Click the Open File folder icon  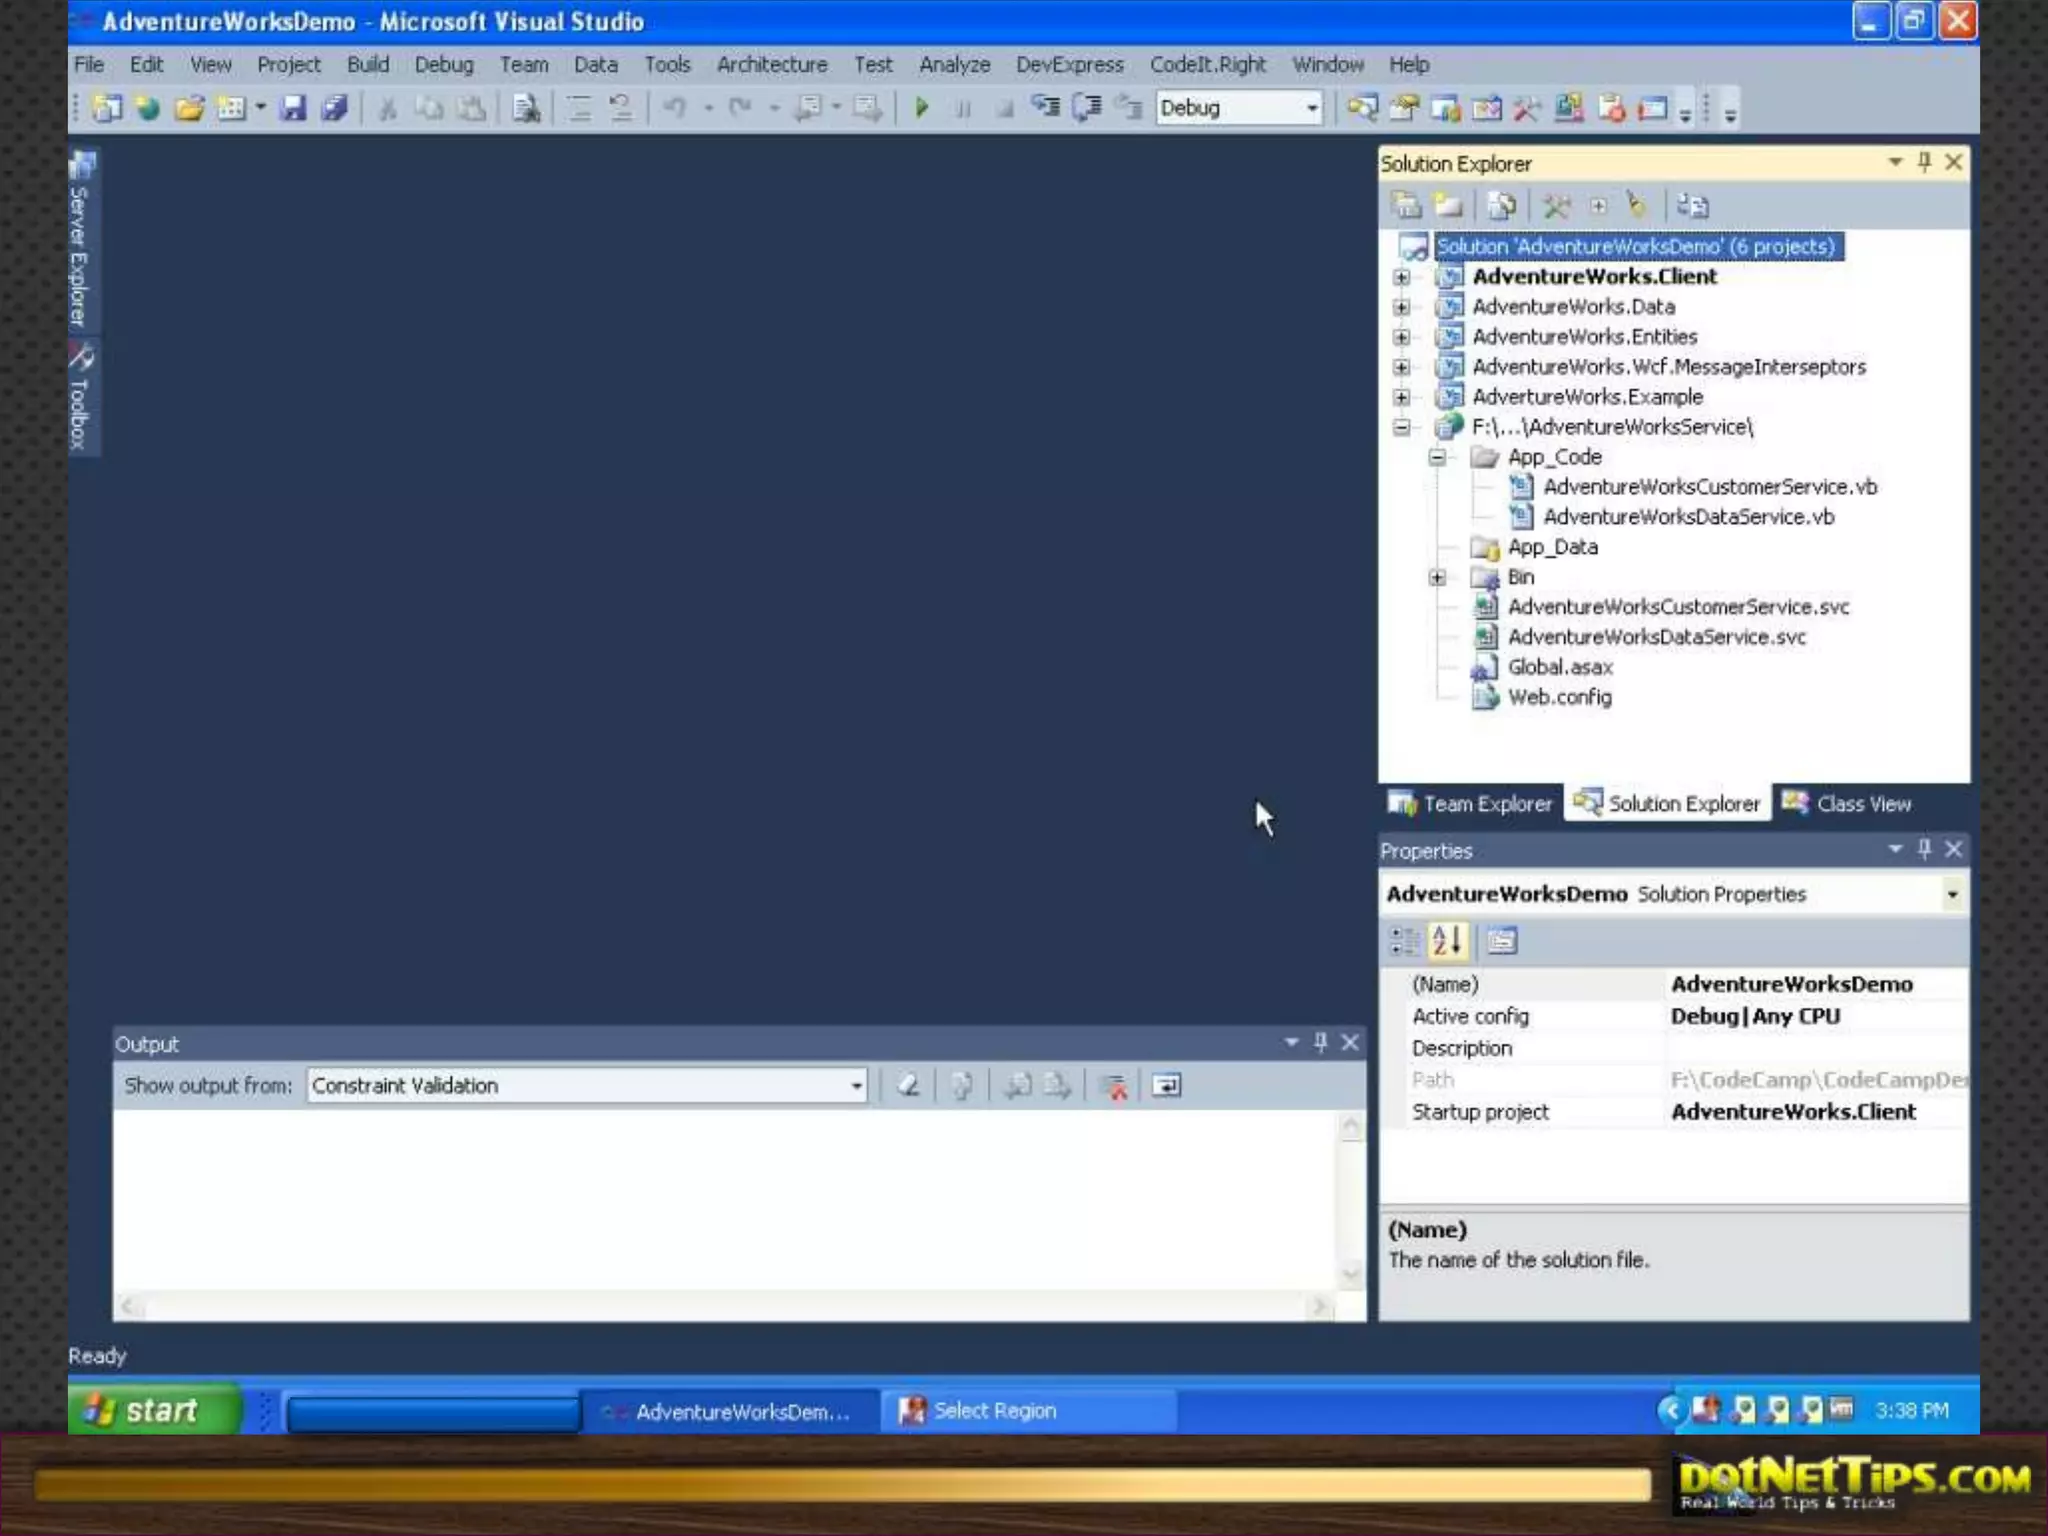189,108
